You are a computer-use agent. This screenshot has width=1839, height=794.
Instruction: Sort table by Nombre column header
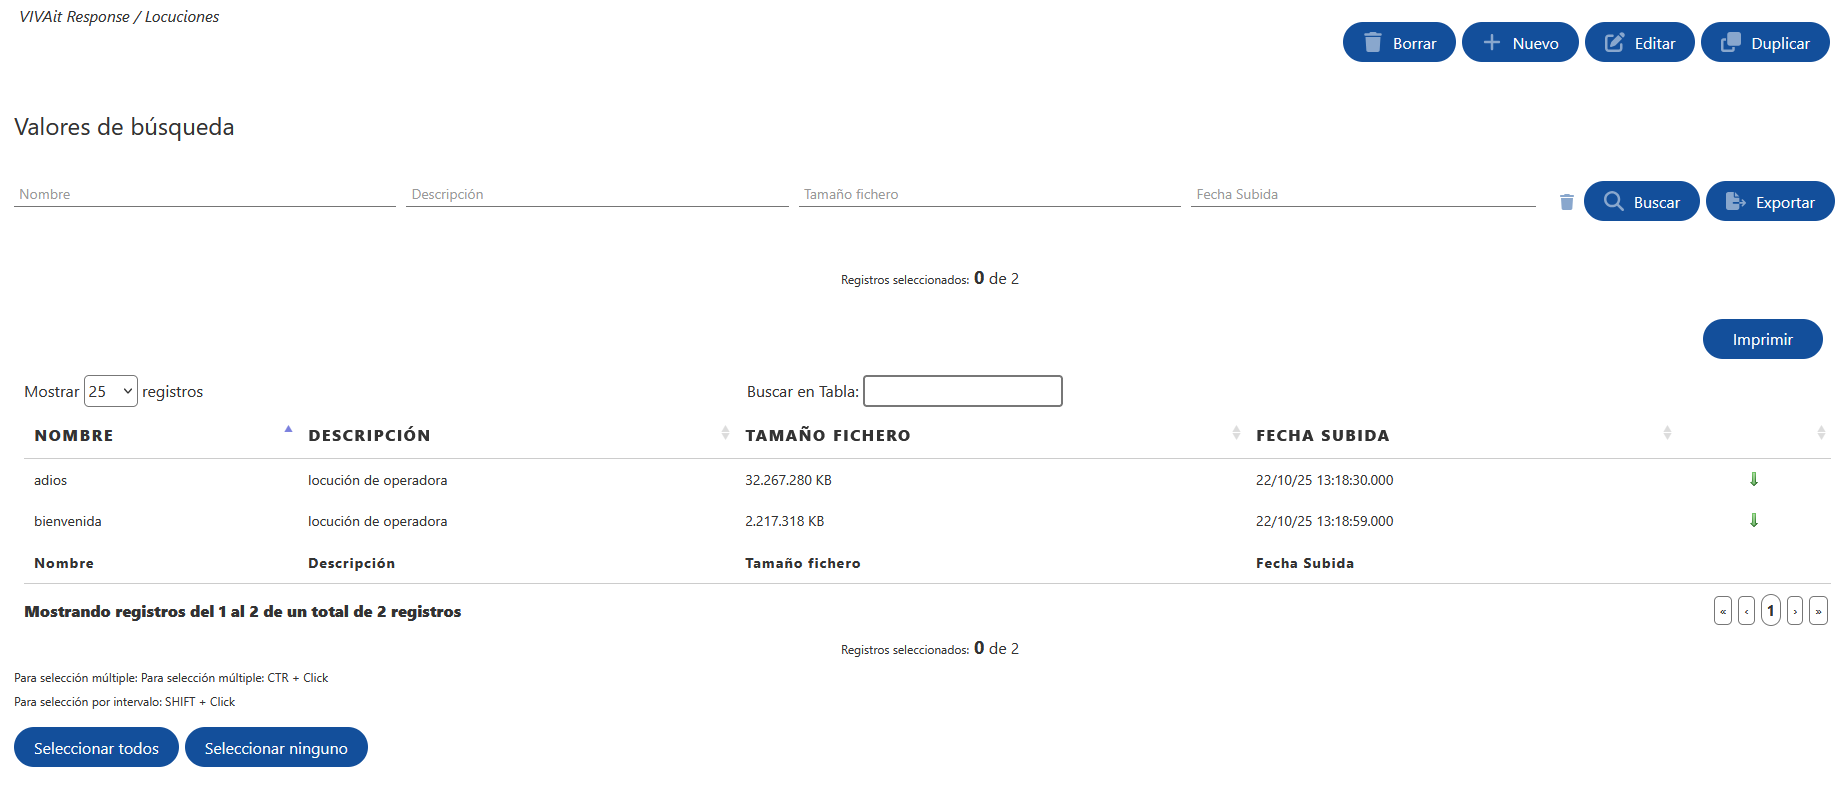[74, 436]
